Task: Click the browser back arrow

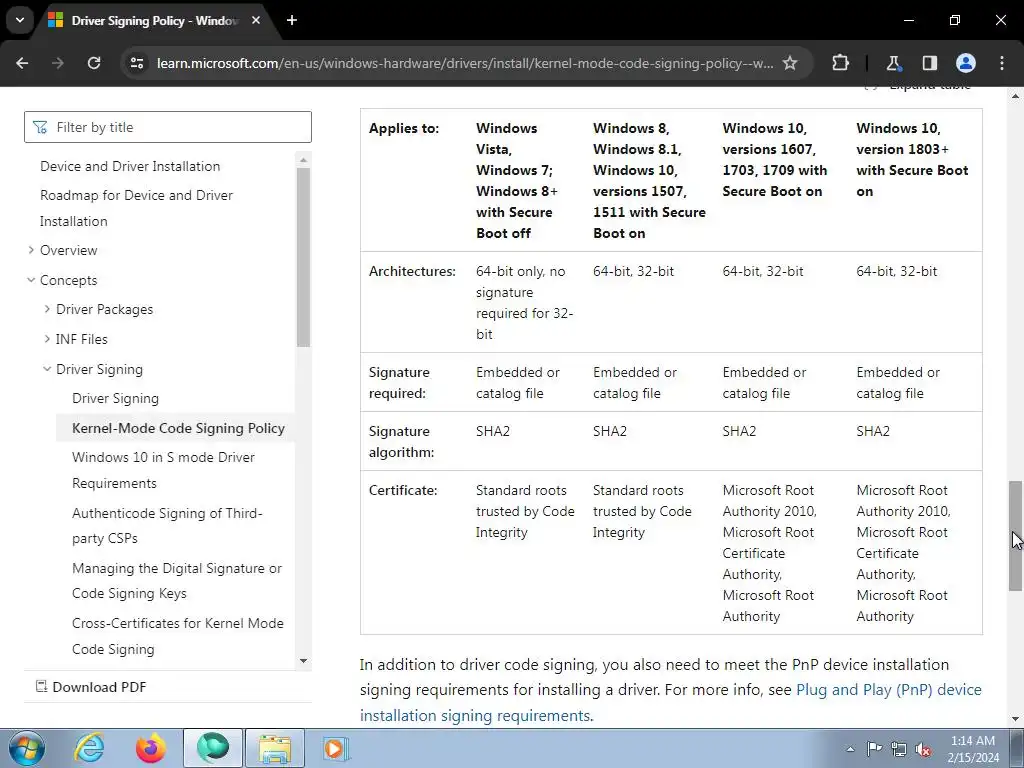Action: pos(22,63)
